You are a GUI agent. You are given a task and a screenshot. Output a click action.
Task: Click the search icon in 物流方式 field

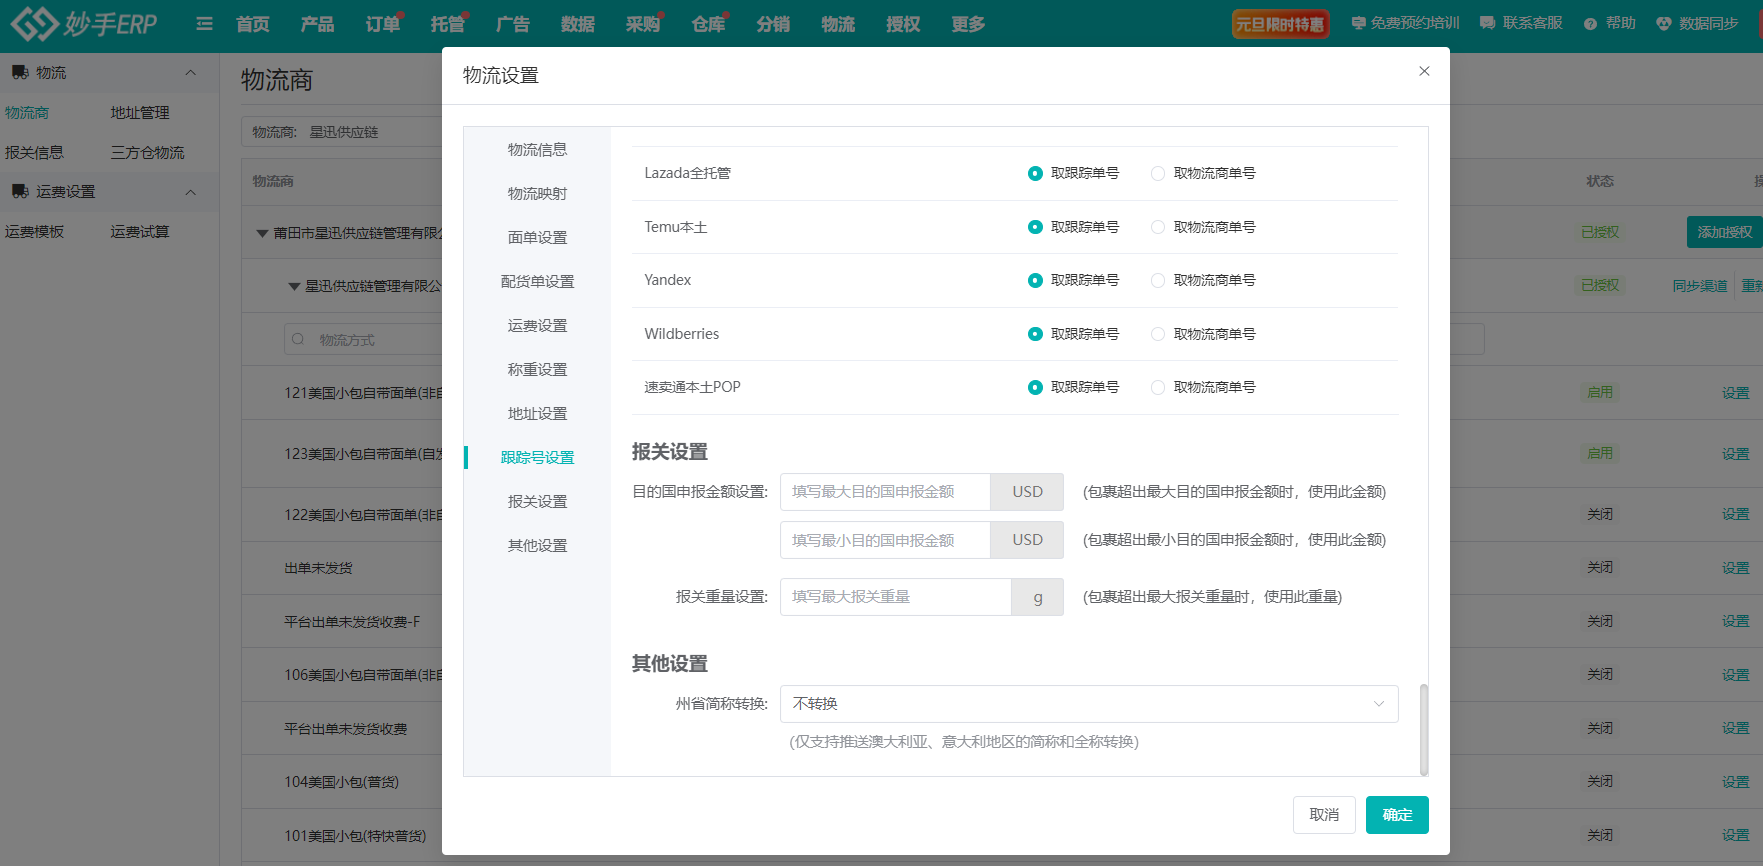(x=298, y=340)
